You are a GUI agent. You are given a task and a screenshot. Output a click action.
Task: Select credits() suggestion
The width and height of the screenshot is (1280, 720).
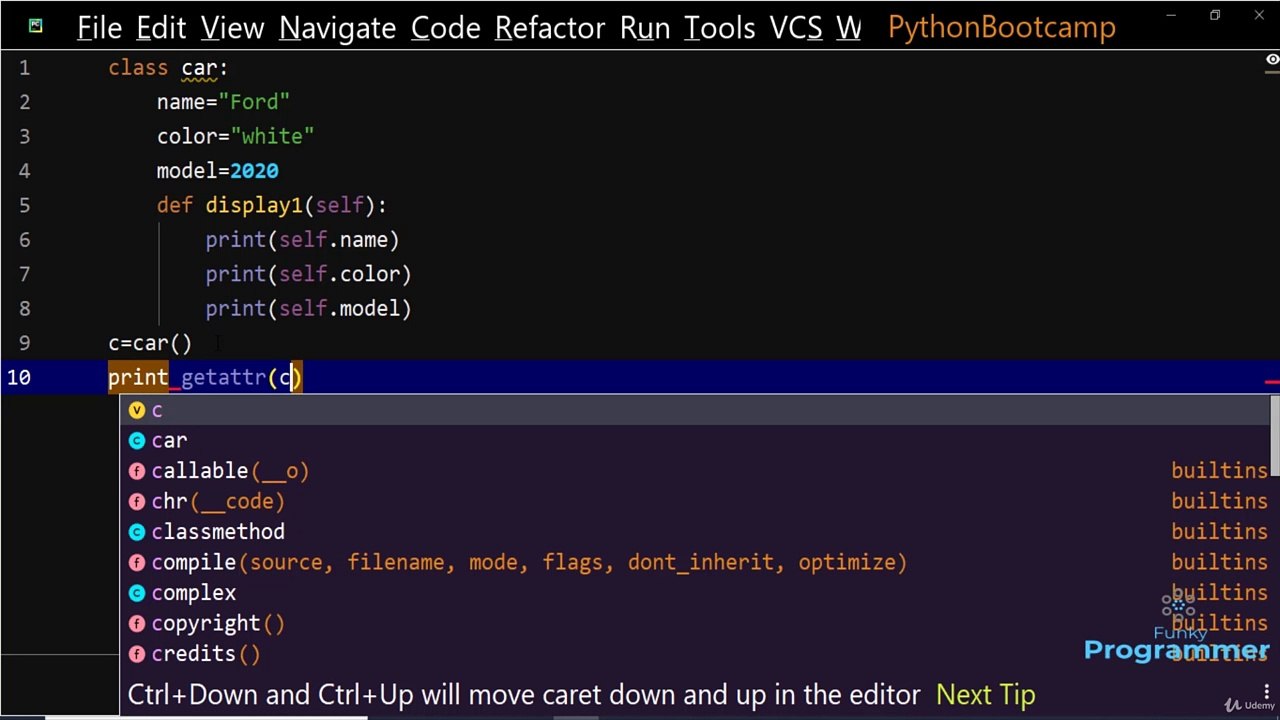[695, 654]
